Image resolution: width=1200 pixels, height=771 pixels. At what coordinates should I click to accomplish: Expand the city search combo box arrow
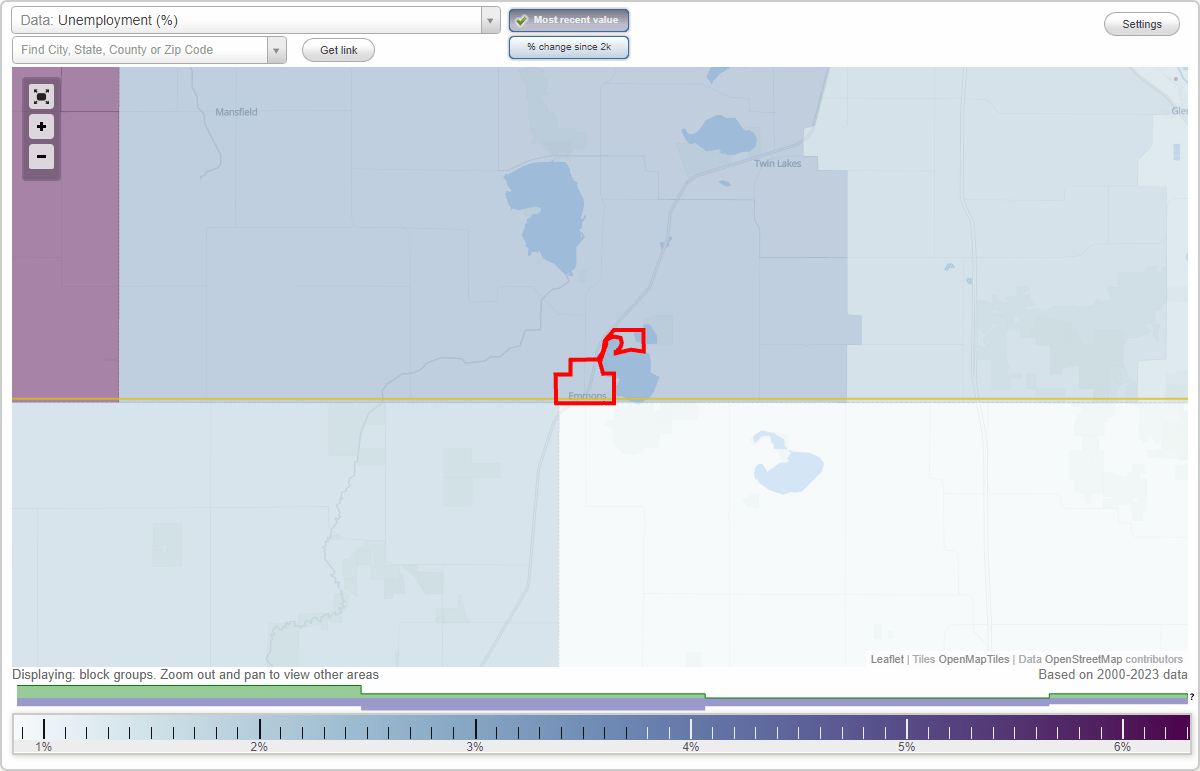click(x=276, y=49)
